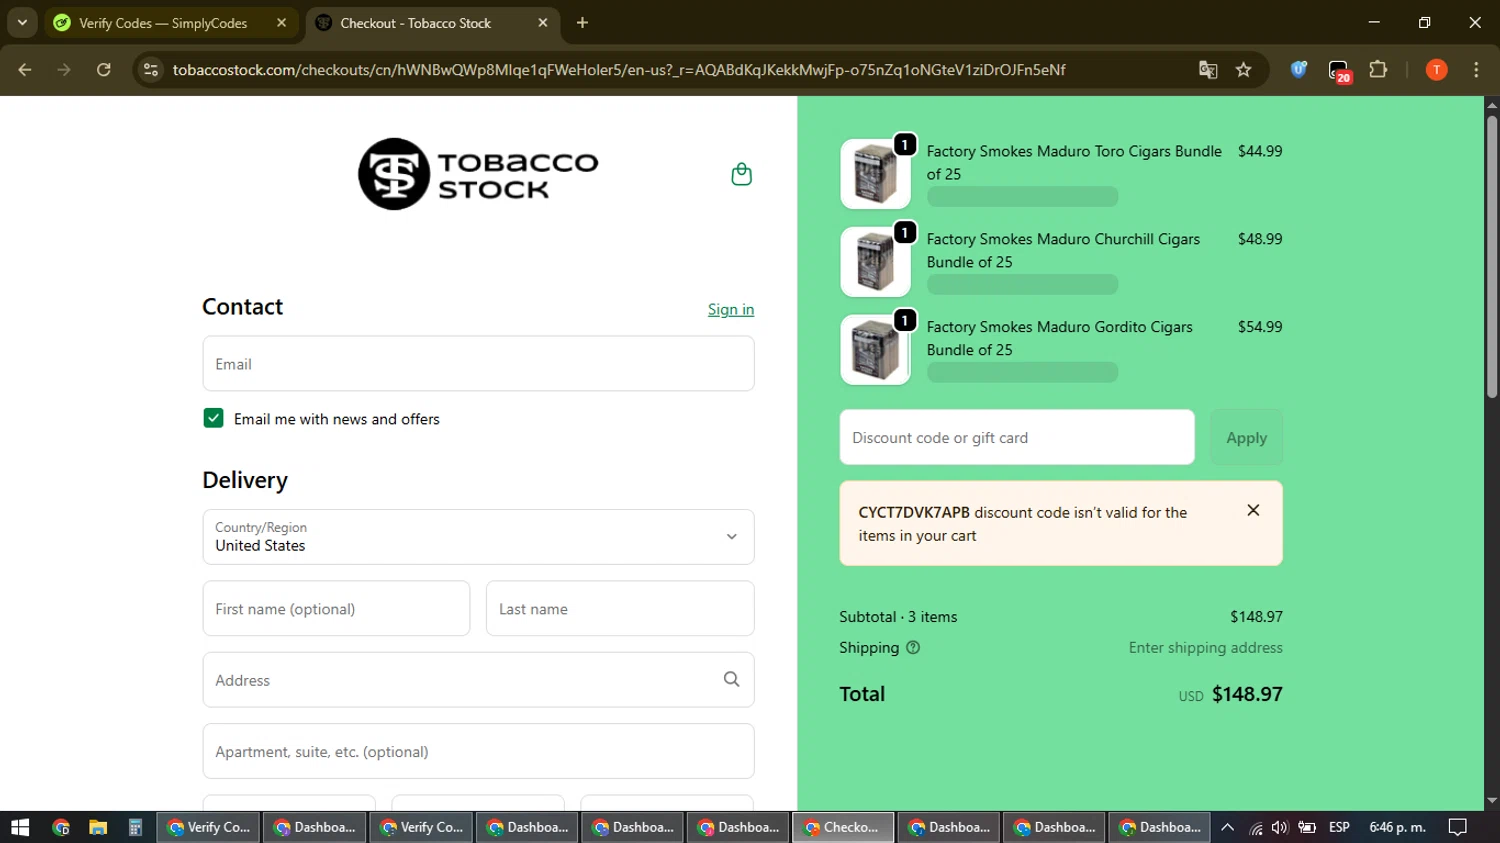This screenshot has height=843, width=1500.
Task: Click the browser address bar URL
Action: click(x=618, y=70)
